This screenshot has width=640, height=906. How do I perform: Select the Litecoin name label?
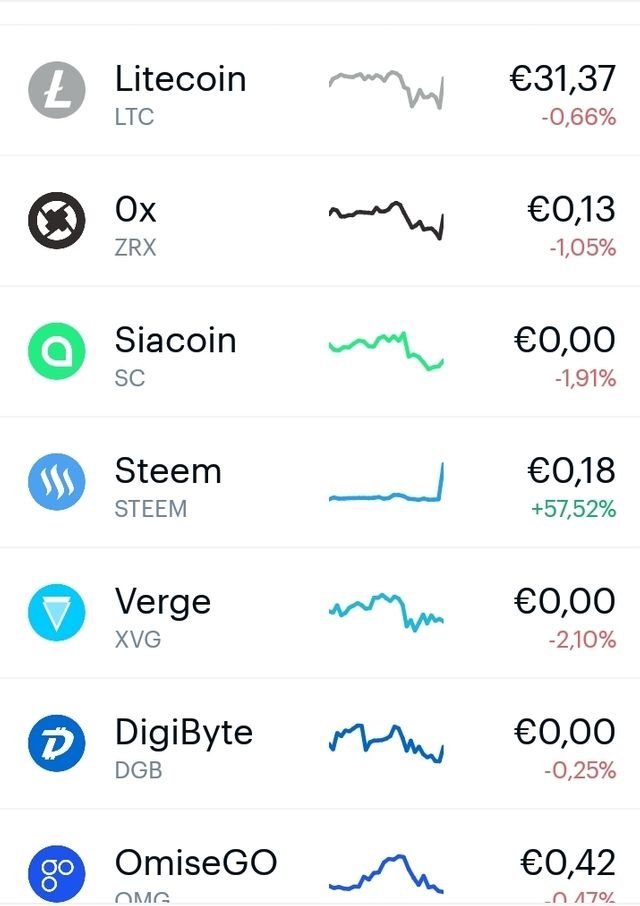click(180, 79)
